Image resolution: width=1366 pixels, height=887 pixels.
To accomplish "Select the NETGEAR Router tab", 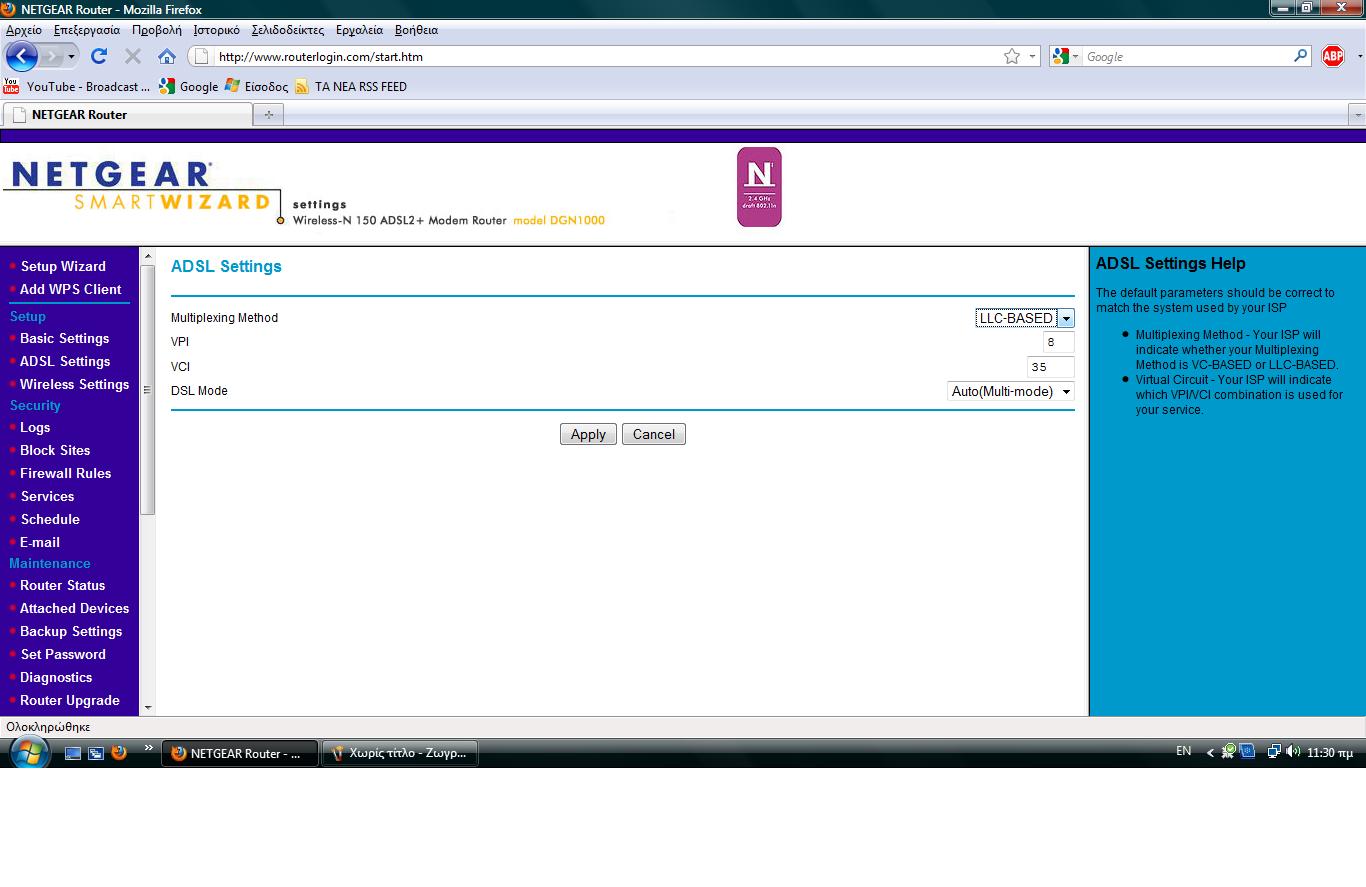I will (x=127, y=115).
